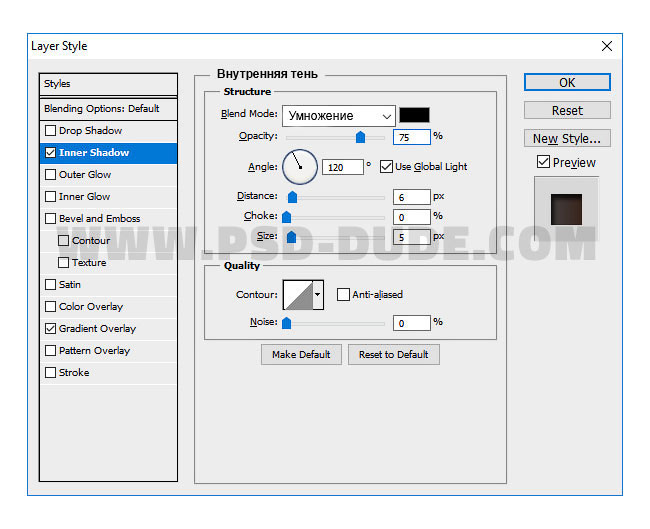Close the Layer Style dialog
The height and width of the screenshot is (529, 650).
point(606,46)
